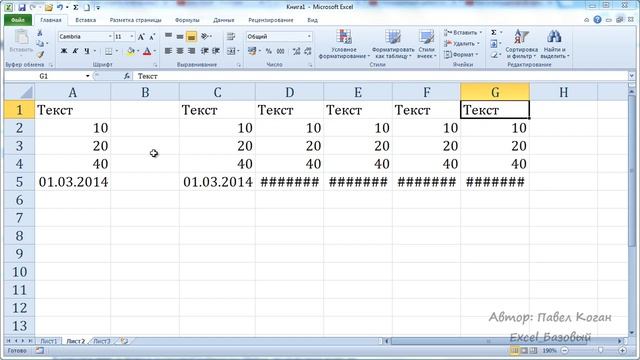Toggle Bold (Ж) formatting
The width and height of the screenshot is (640, 360).
tap(64, 51)
